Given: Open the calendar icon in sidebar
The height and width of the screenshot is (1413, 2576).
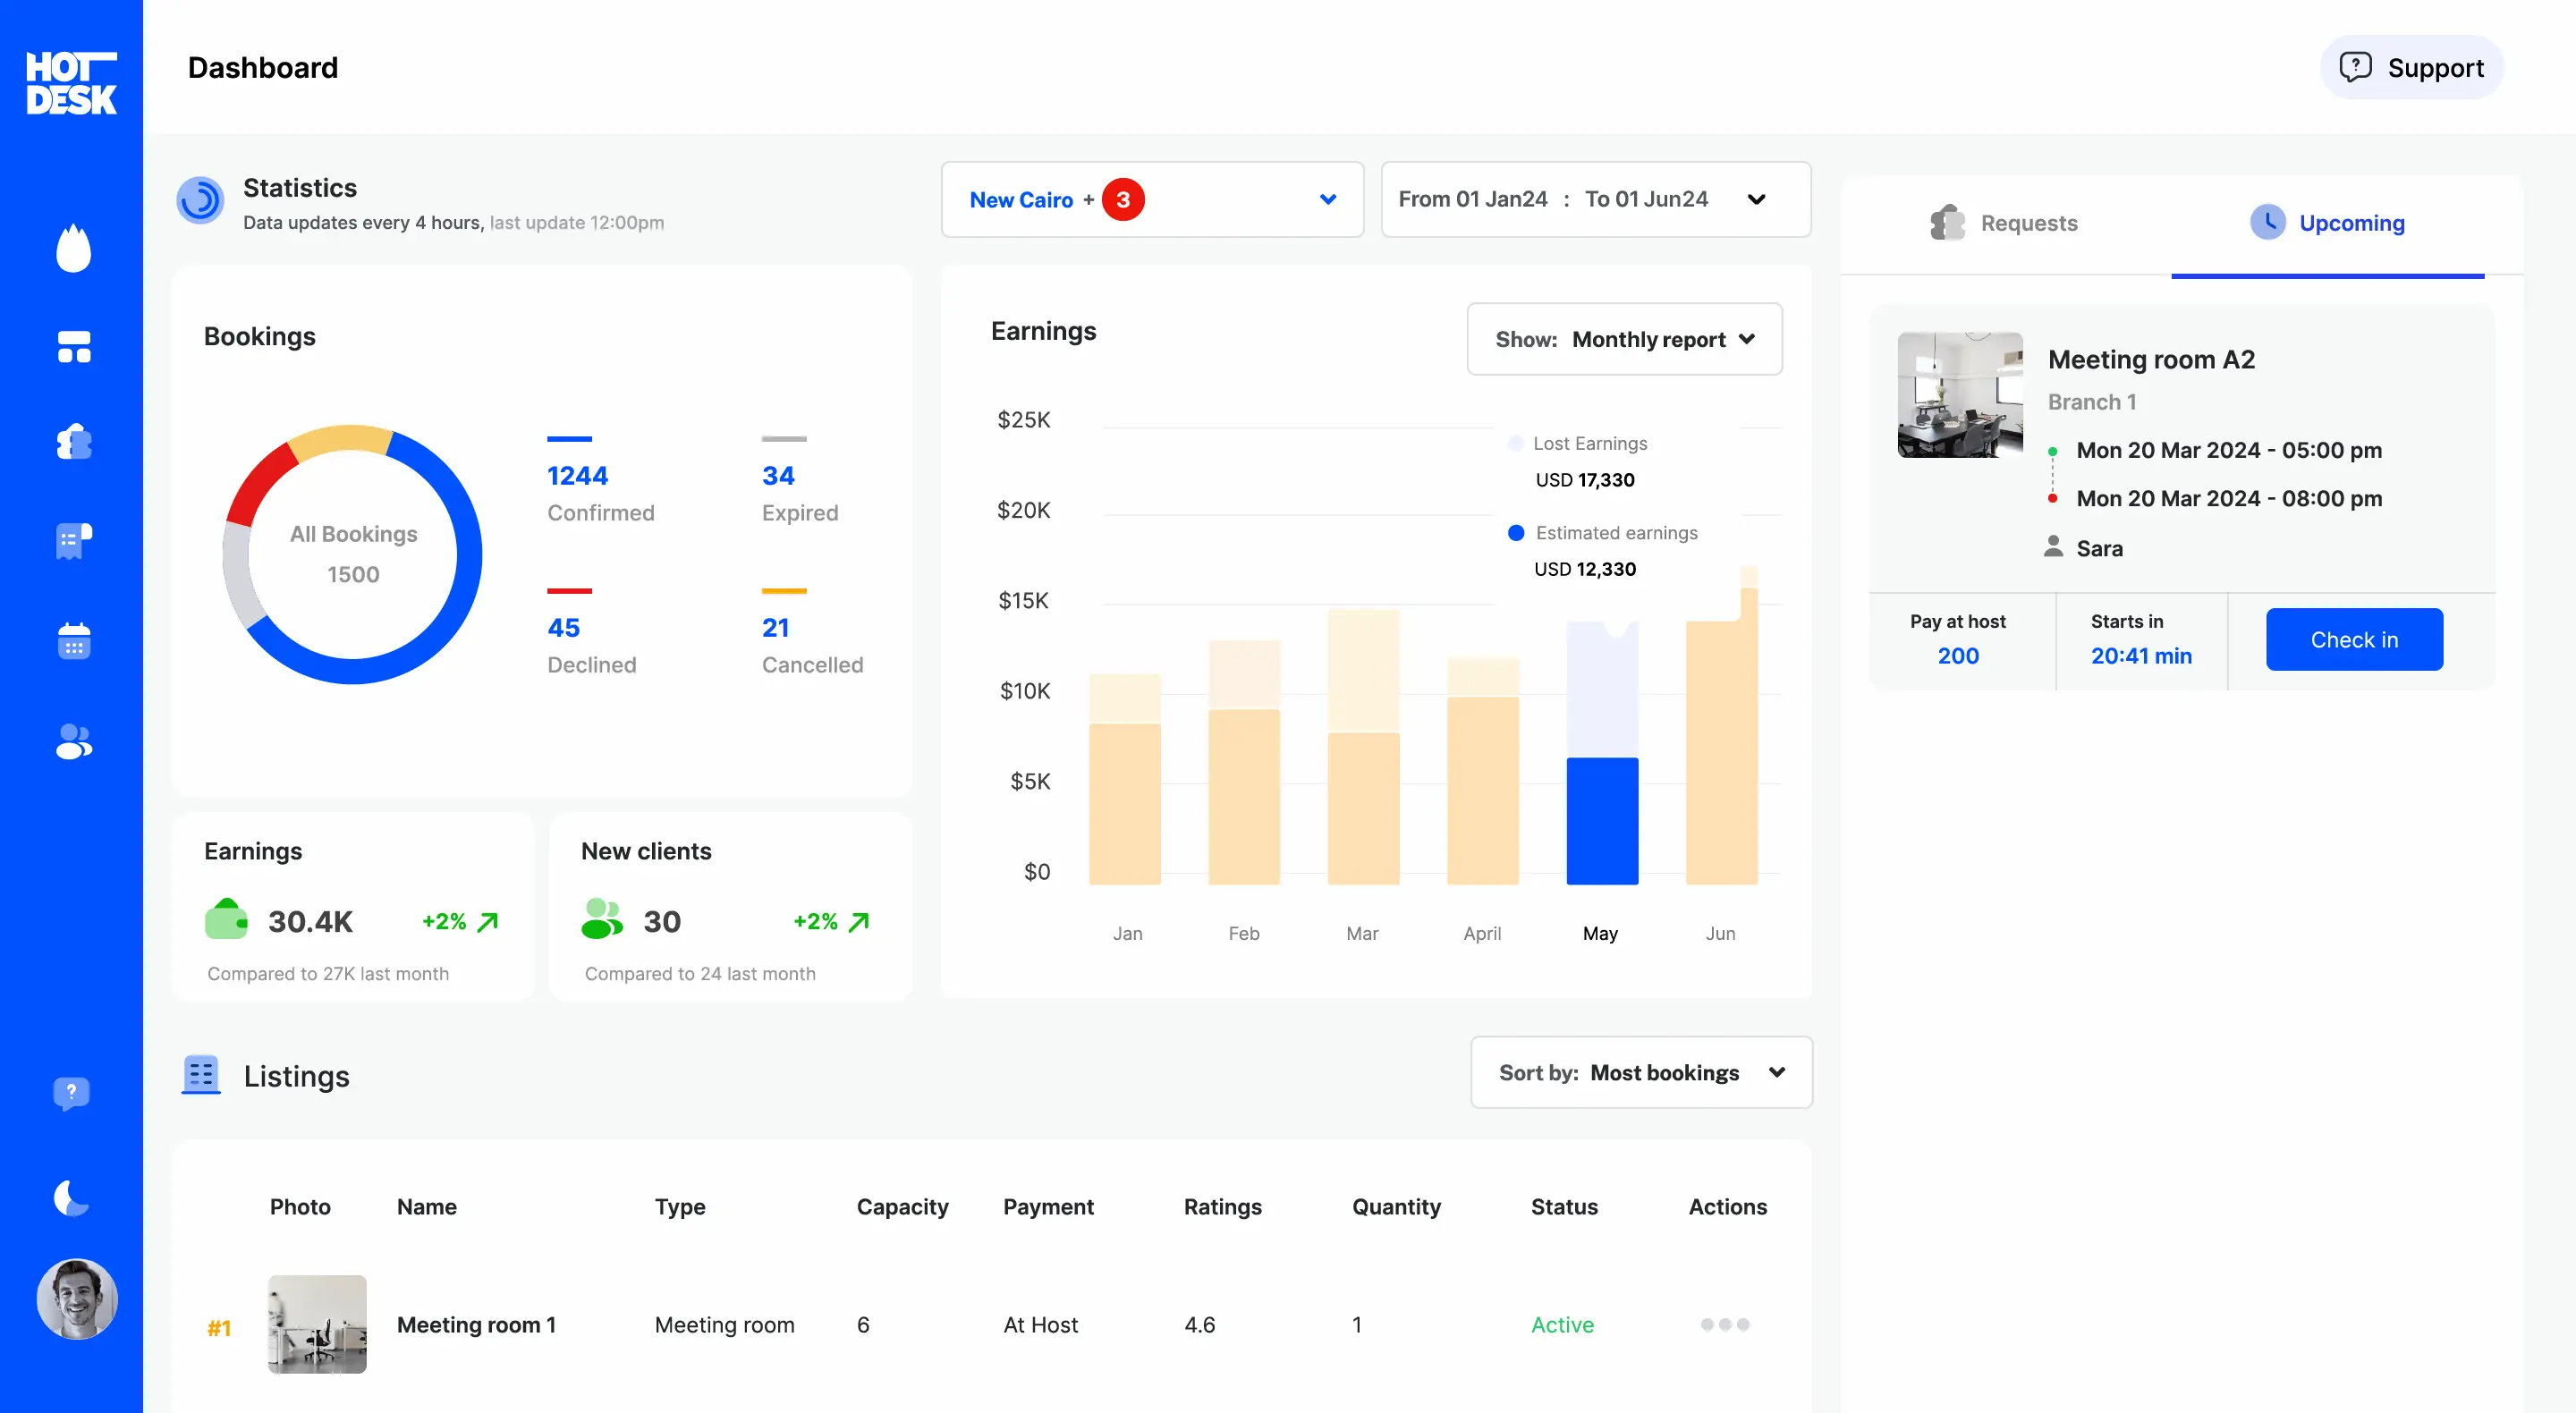Looking at the screenshot, I should click(73, 641).
